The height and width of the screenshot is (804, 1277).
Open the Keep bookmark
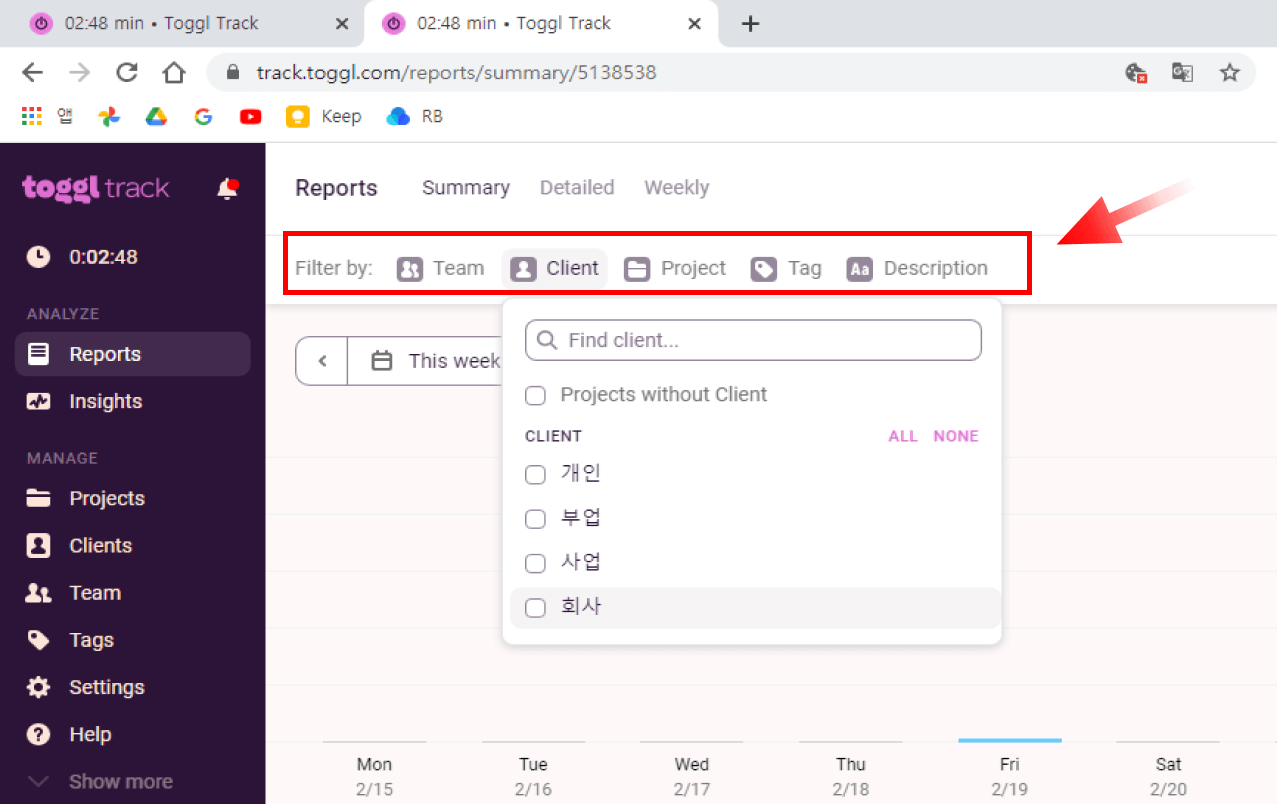(x=324, y=116)
